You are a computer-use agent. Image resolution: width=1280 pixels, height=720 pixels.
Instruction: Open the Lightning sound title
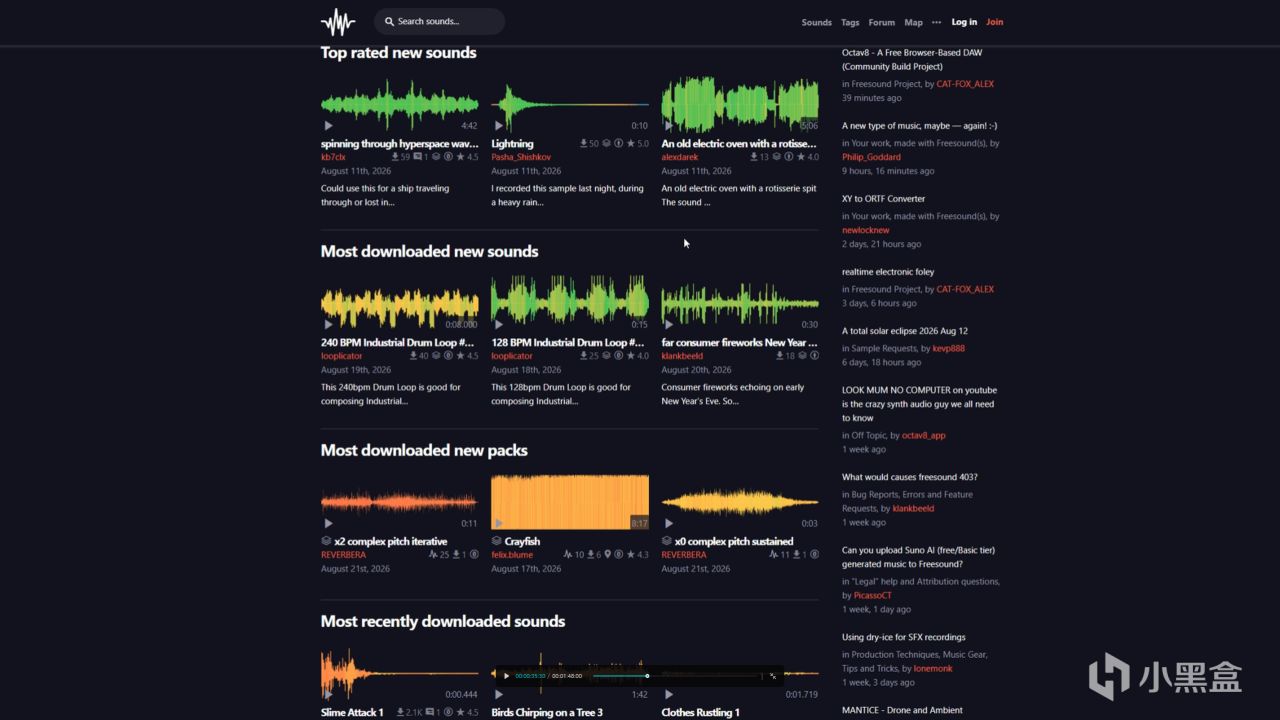pos(512,143)
